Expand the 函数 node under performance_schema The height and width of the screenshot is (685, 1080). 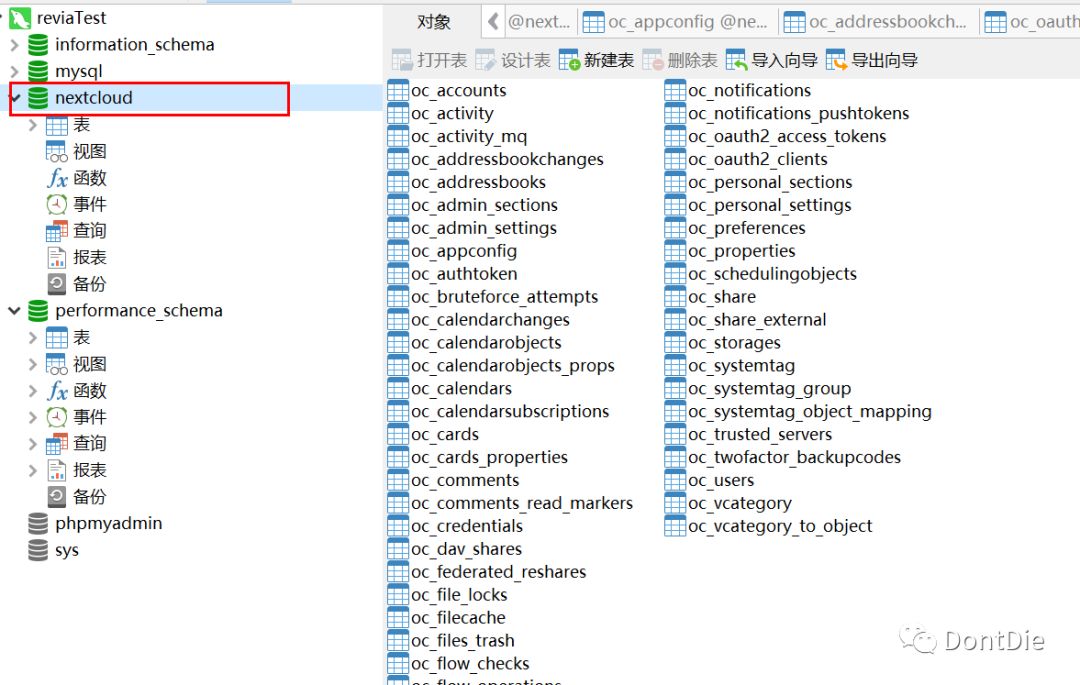pyautogui.click(x=32, y=390)
